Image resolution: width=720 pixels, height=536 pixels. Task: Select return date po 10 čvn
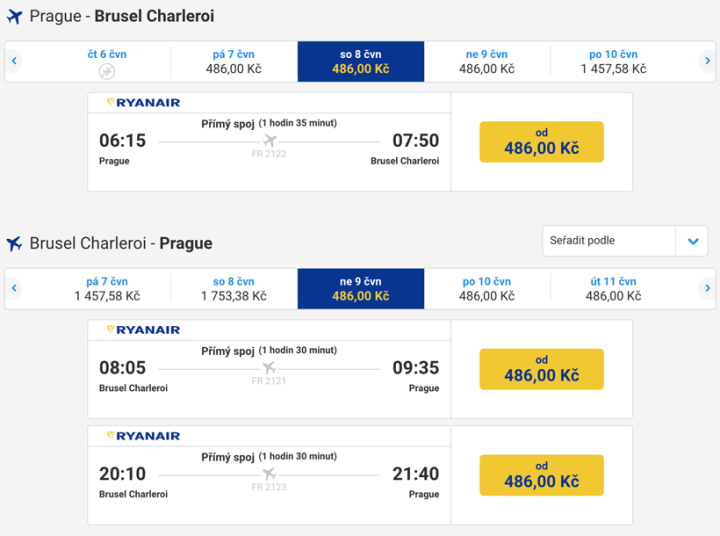[487, 288]
